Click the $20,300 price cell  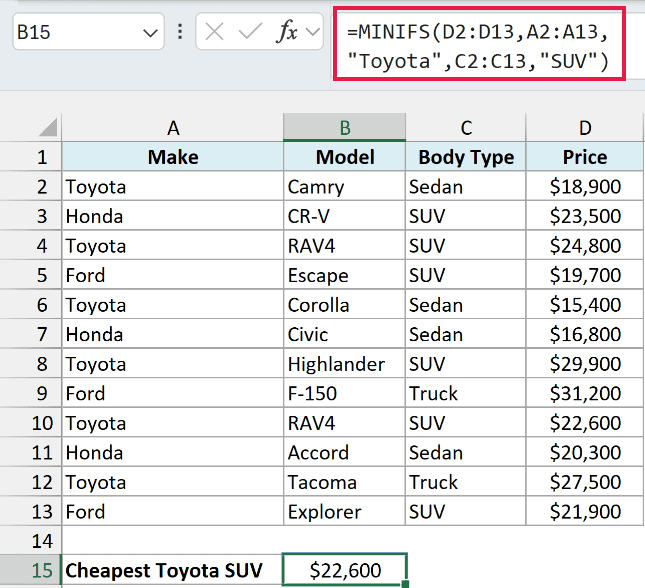tap(585, 452)
